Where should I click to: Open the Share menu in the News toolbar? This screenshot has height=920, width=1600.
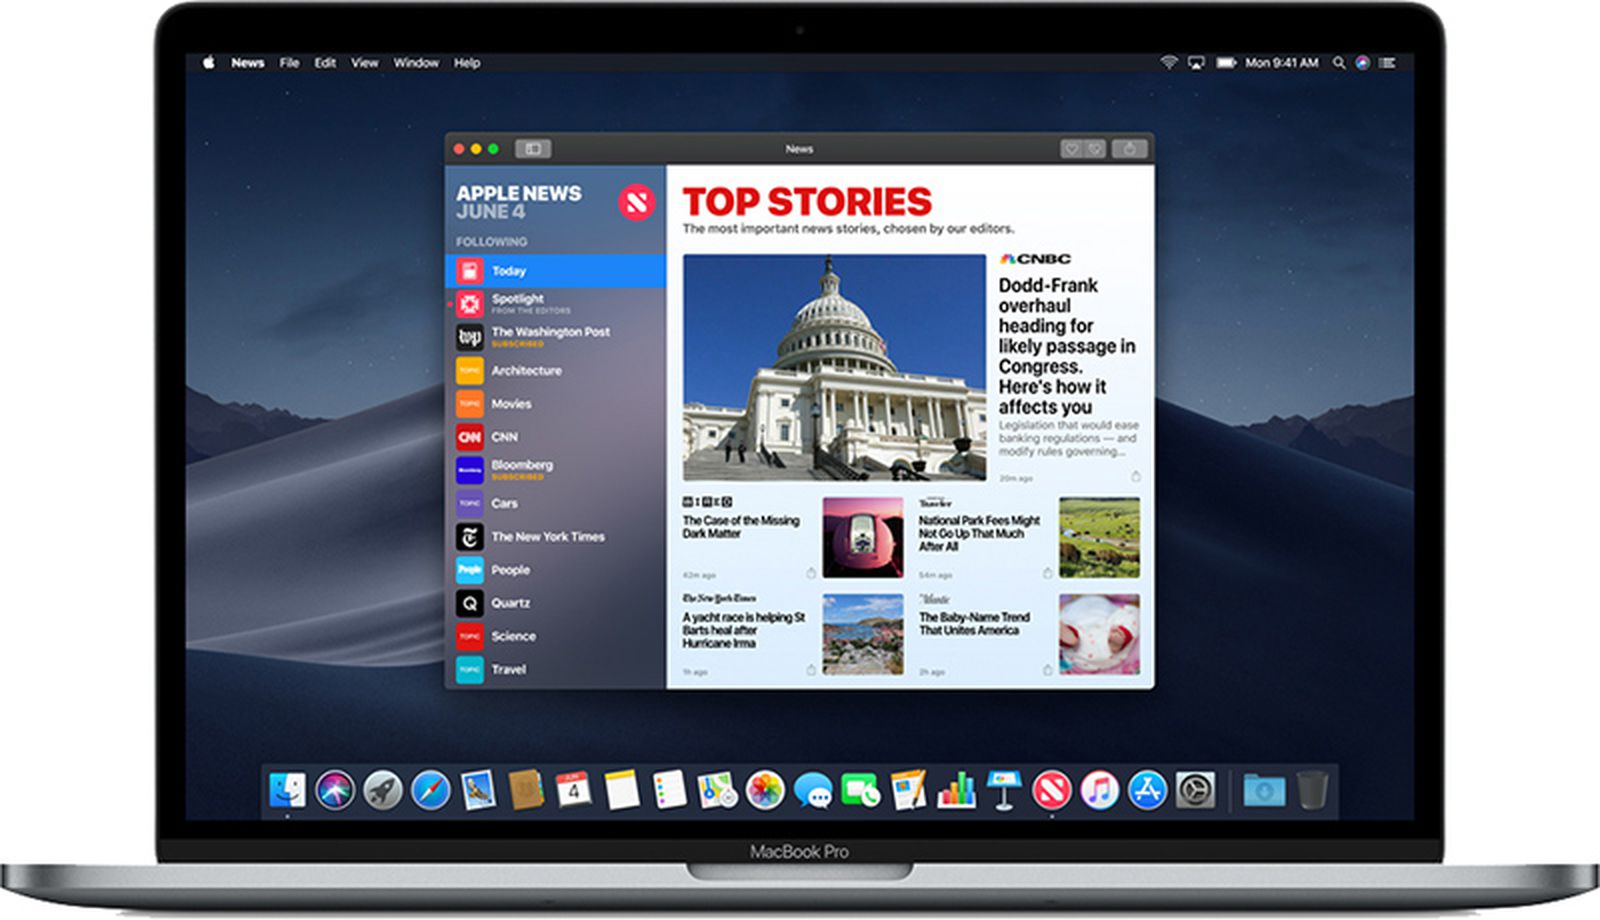tap(1129, 148)
